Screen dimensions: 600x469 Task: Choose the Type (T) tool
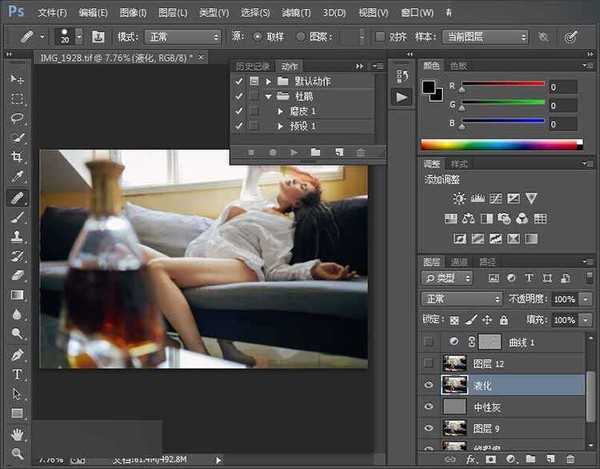[x=17, y=374]
